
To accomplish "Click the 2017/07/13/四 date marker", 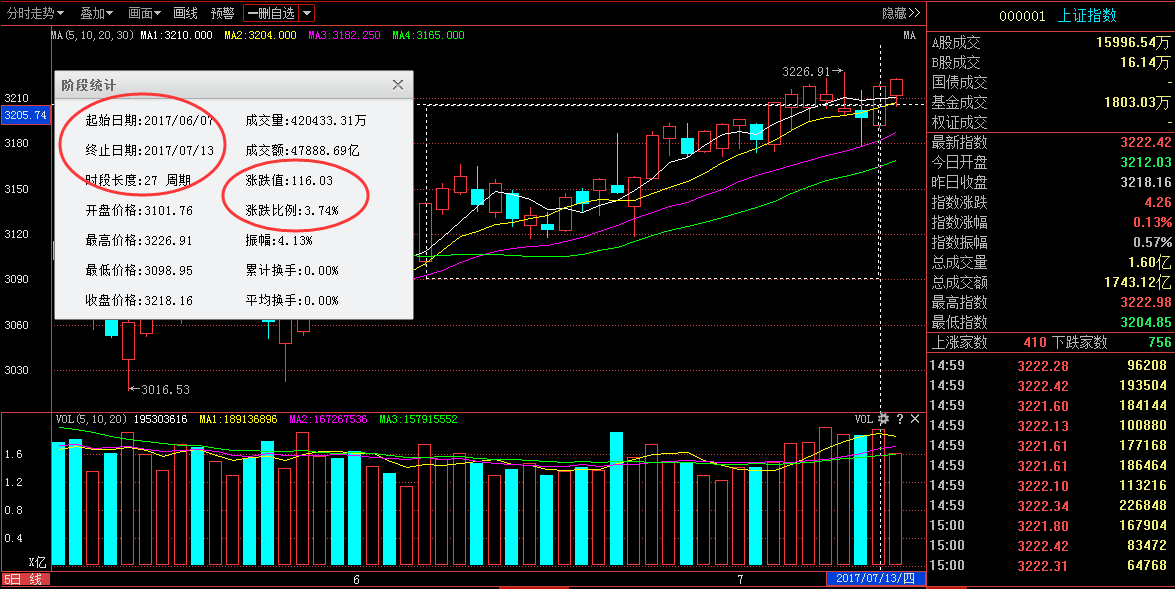I will 875,579.
